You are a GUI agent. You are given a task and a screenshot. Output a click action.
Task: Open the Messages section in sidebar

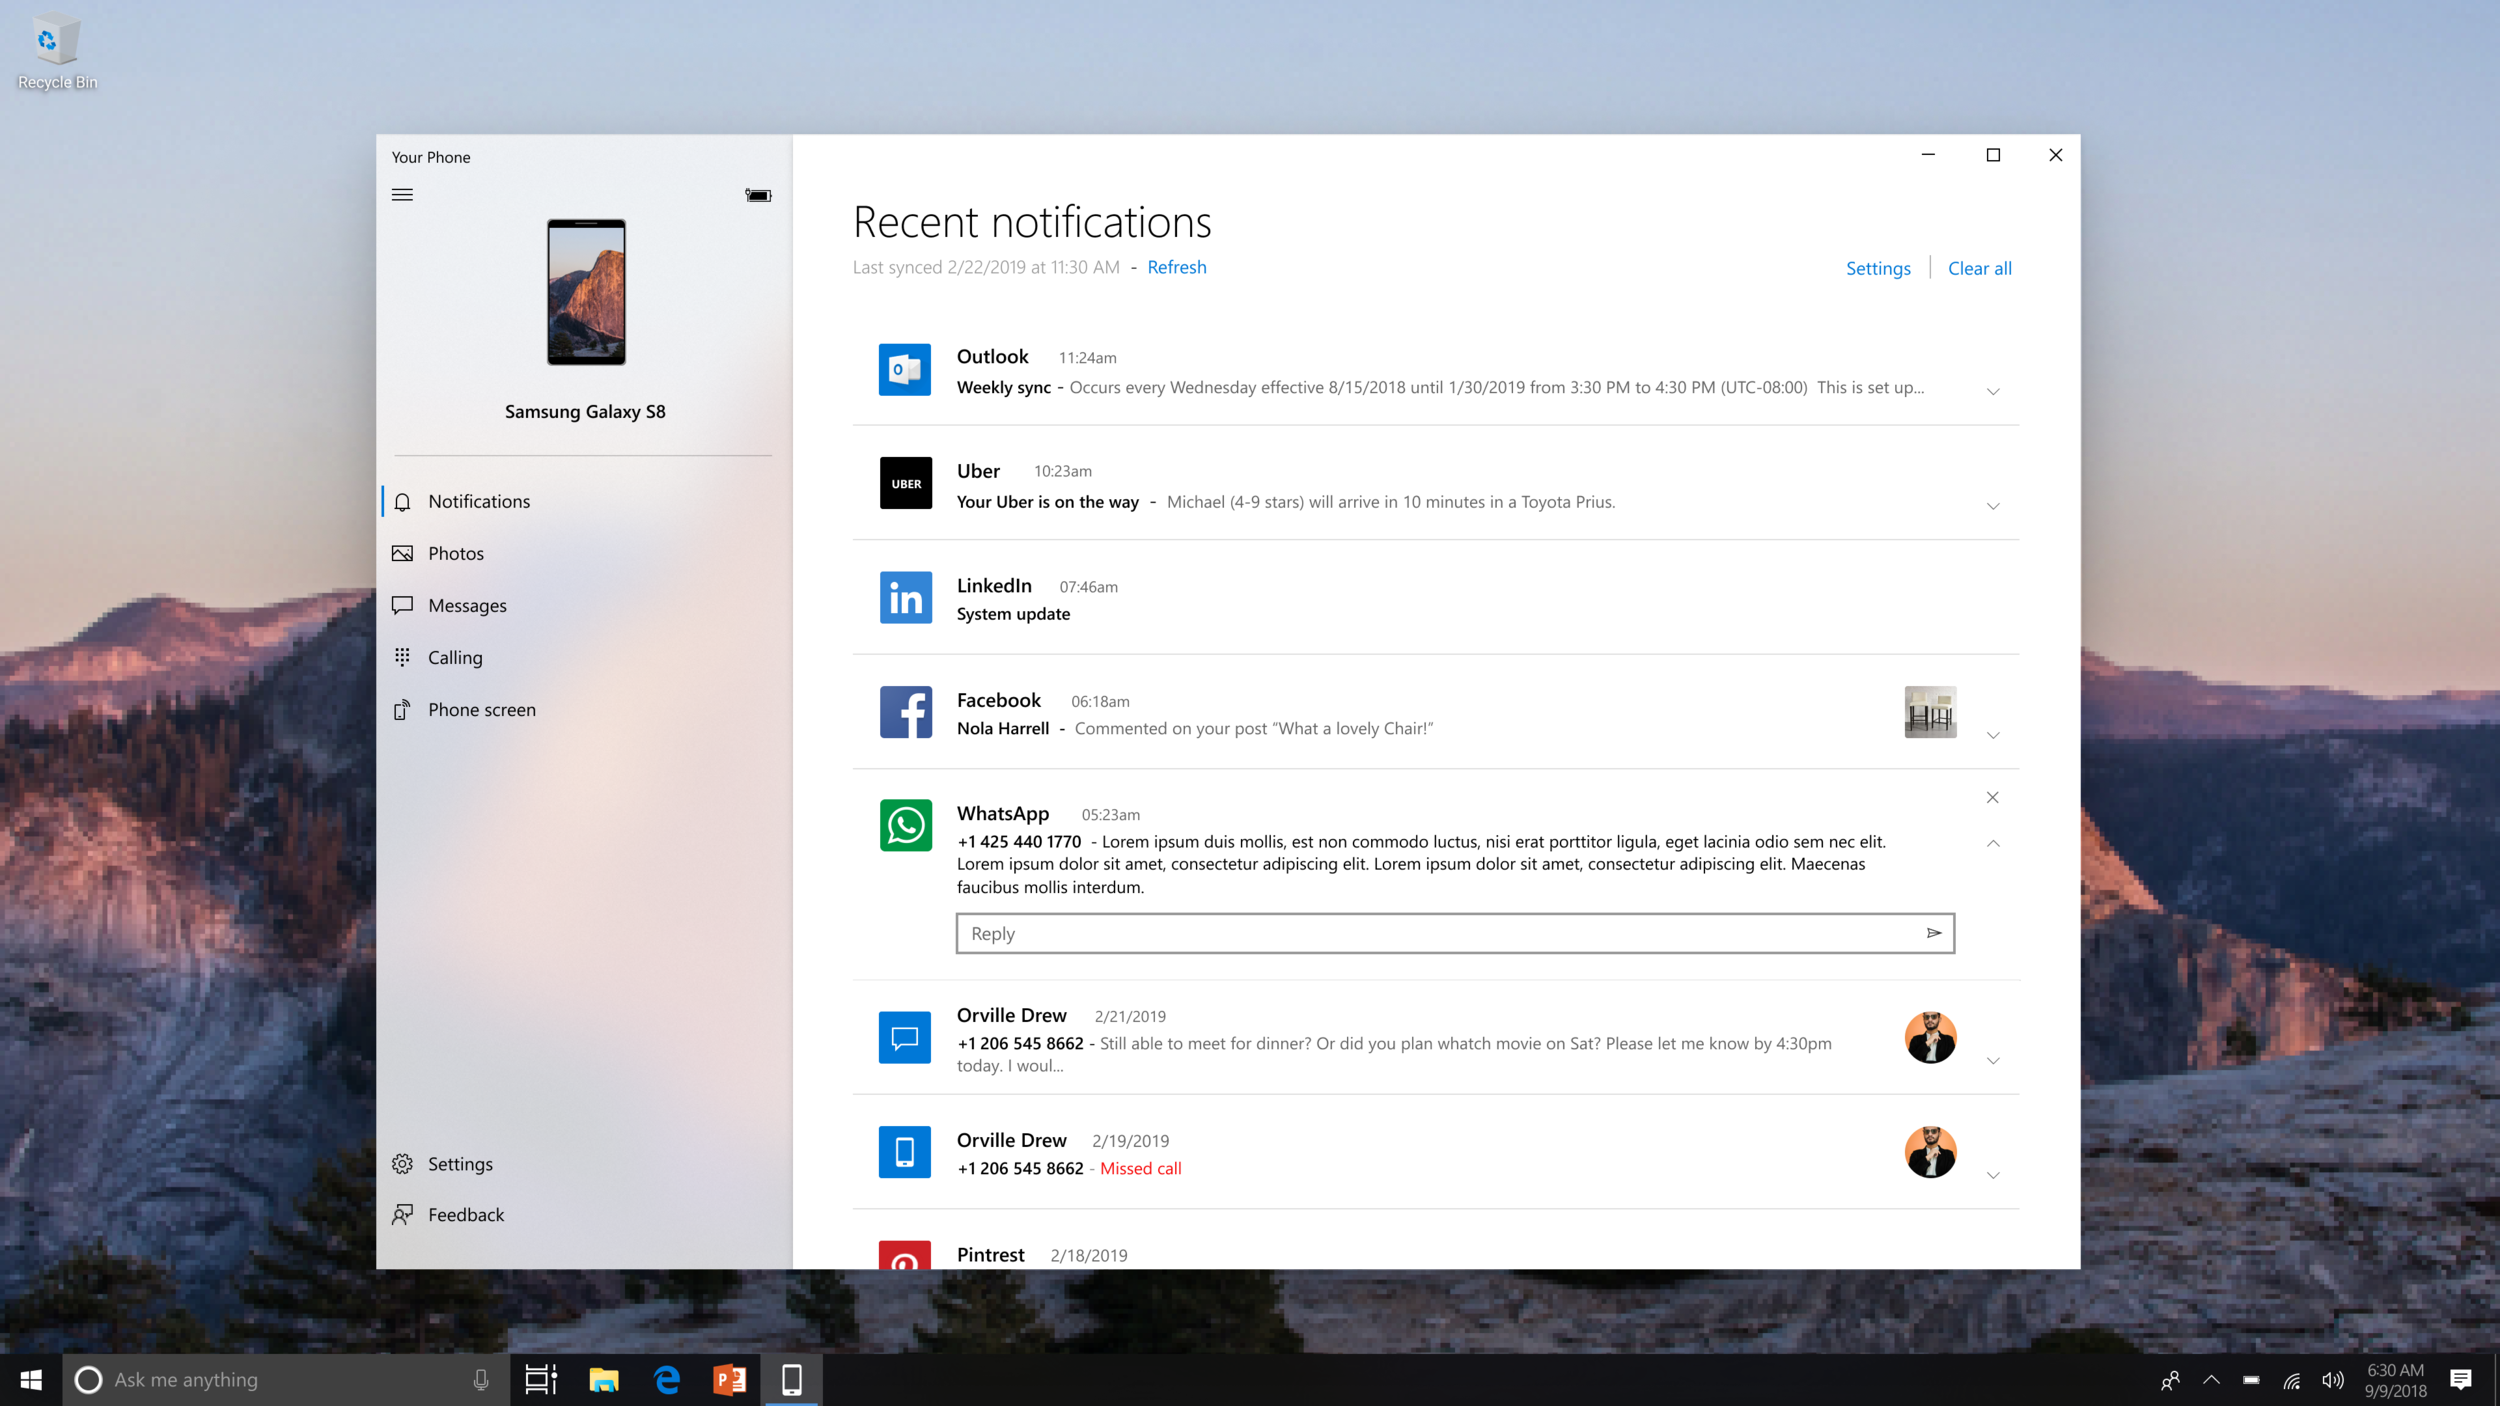pos(466,605)
